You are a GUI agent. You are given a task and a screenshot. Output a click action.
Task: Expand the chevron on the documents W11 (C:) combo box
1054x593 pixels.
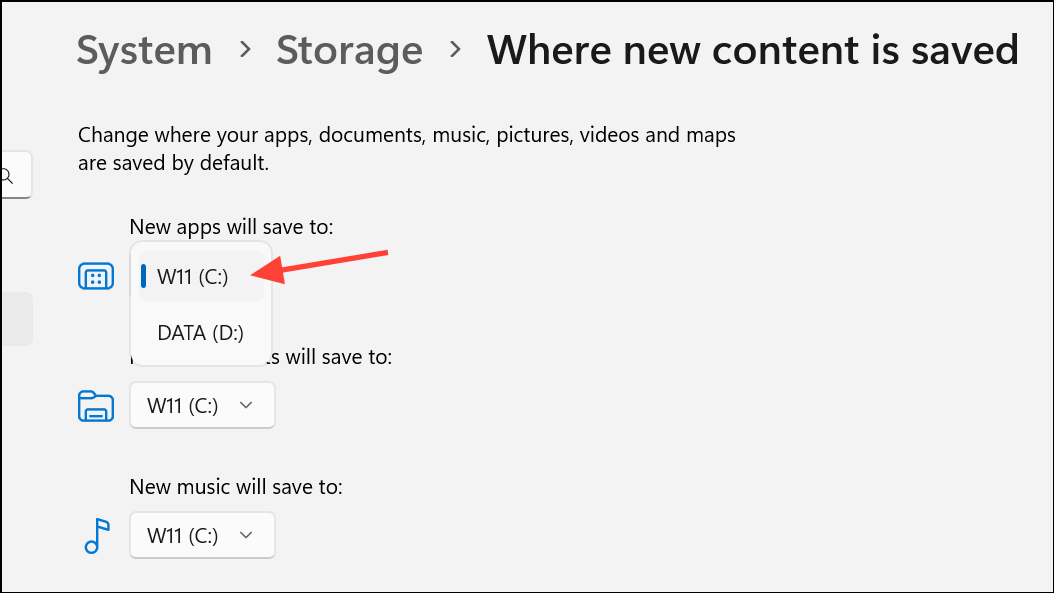pyautogui.click(x=246, y=405)
